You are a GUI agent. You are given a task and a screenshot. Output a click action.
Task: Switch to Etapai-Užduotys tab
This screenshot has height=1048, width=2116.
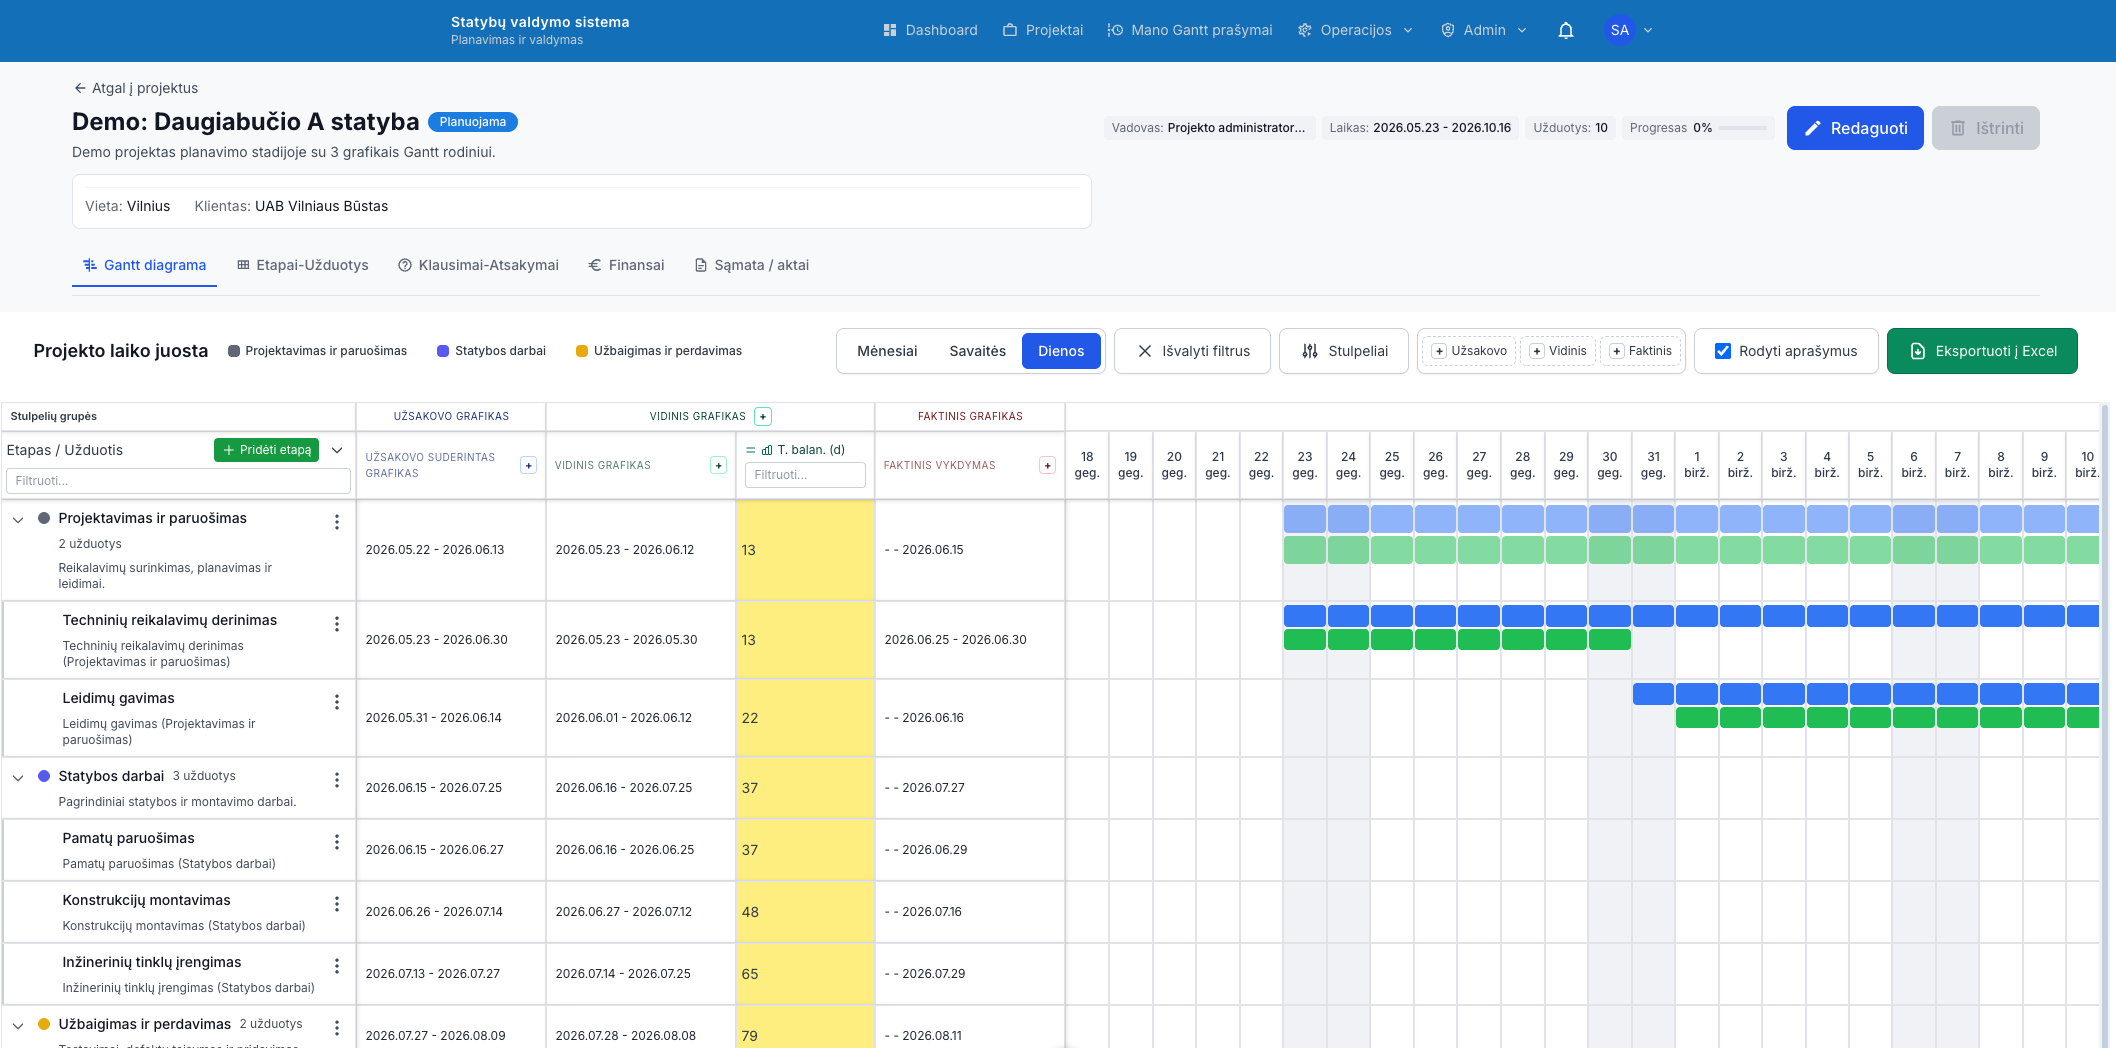(x=303, y=265)
